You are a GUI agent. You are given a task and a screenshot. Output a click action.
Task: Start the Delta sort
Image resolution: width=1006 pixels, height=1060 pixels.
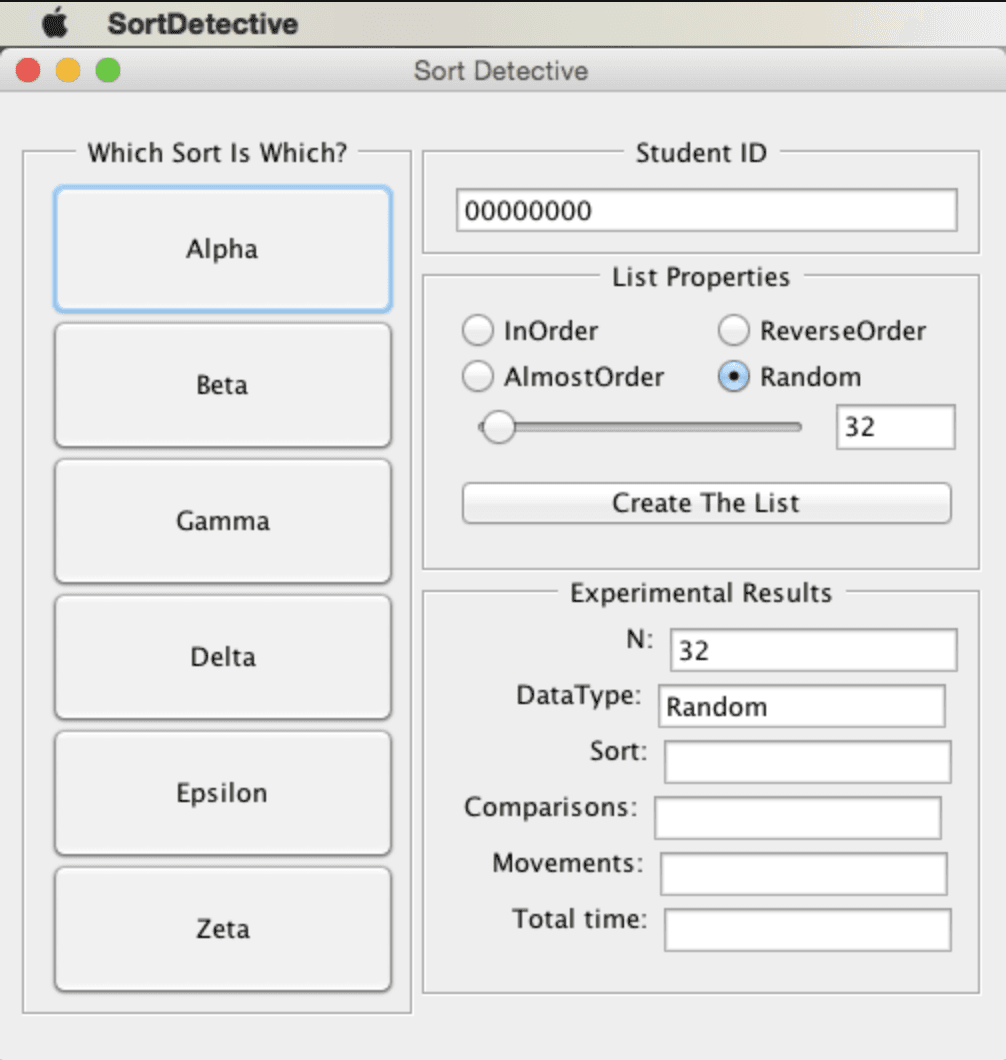click(222, 657)
